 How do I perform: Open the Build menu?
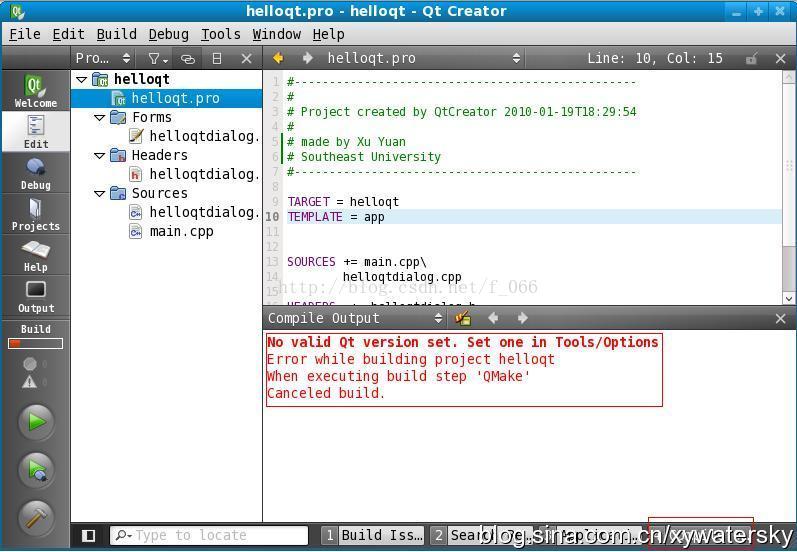pos(116,34)
